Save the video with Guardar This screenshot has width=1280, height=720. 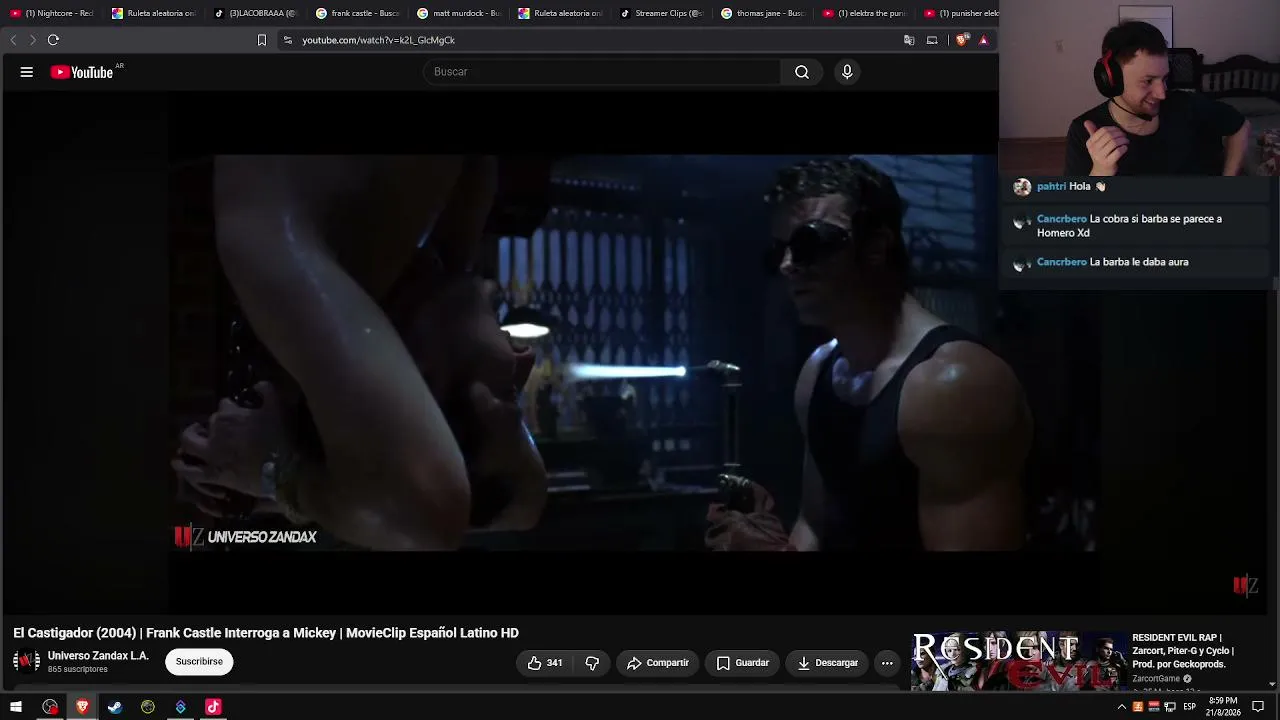[x=743, y=663]
